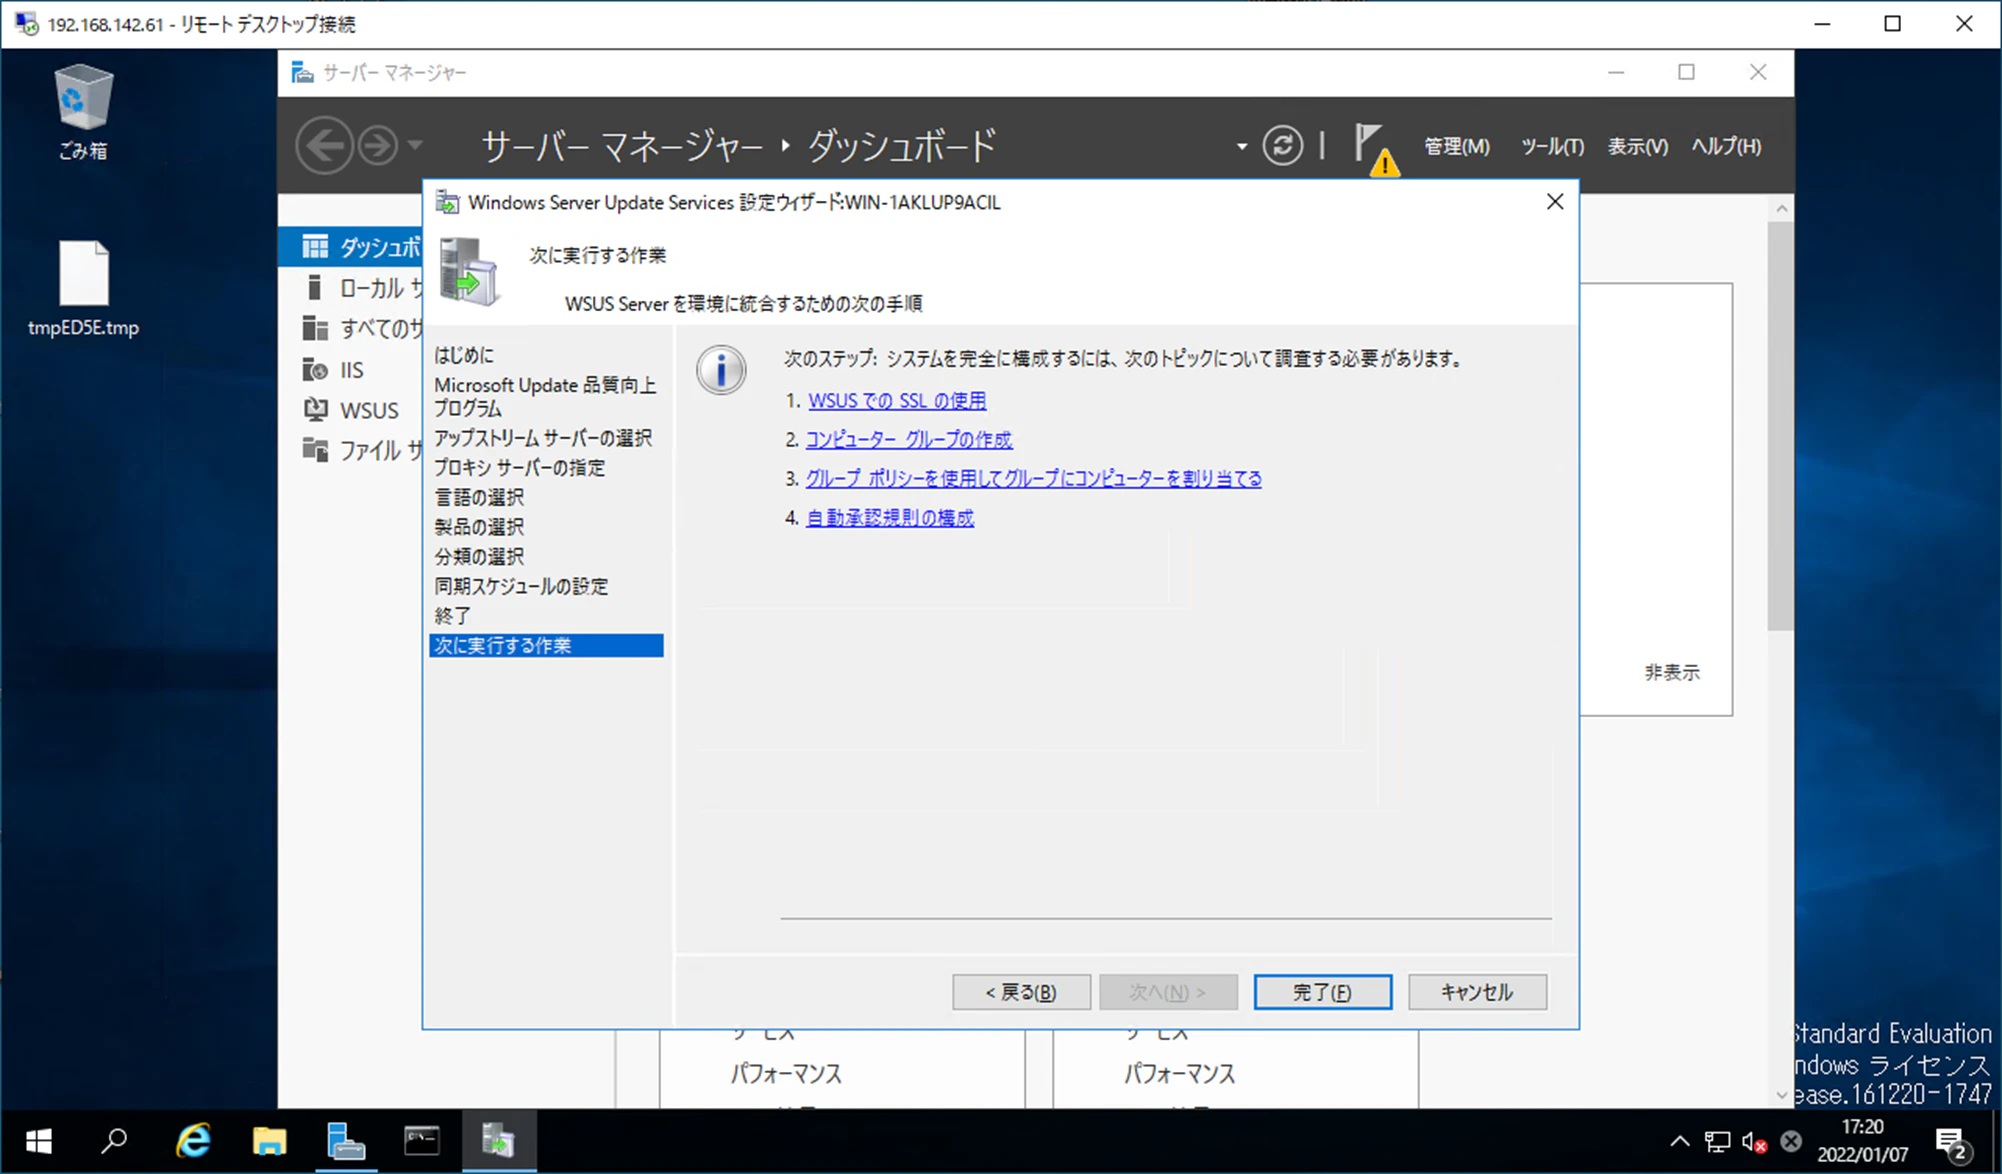This screenshot has width=2002, height=1174.
Task: Launch Internet Explorer from taskbar
Action: coord(193,1141)
